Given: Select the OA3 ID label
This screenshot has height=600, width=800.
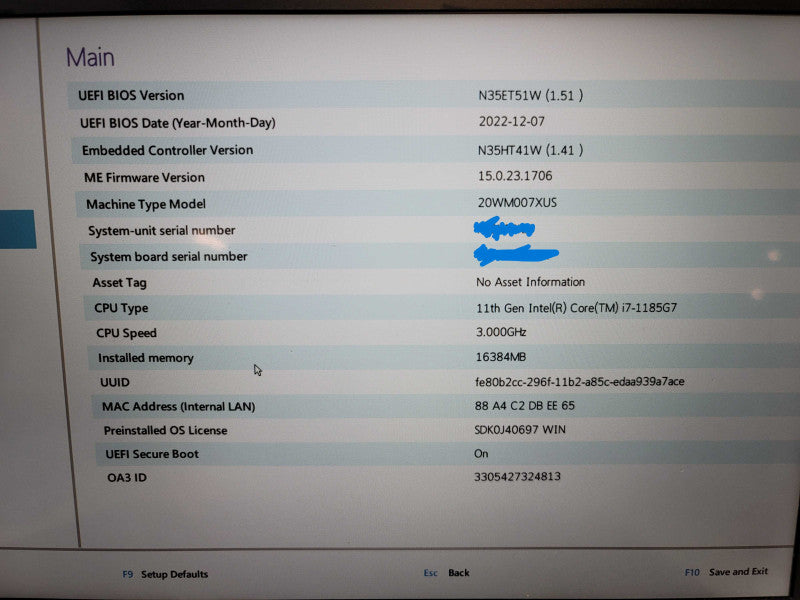Looking at the screenshot, I should (x=127, y=478).
